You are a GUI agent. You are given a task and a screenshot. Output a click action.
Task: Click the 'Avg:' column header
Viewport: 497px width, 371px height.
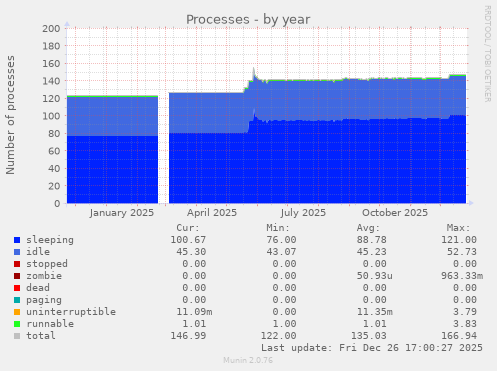(368, 228)
